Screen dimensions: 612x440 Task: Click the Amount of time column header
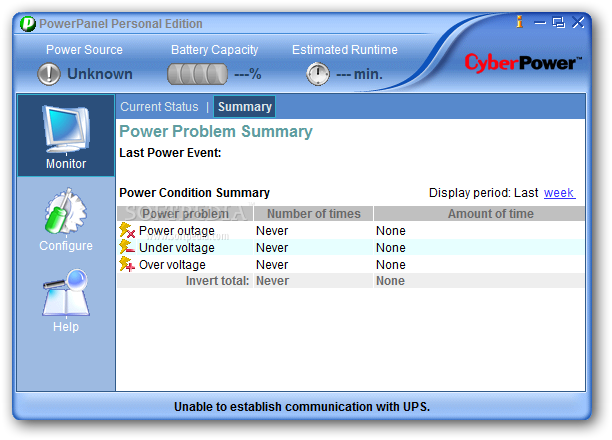[x=479, y=214]
